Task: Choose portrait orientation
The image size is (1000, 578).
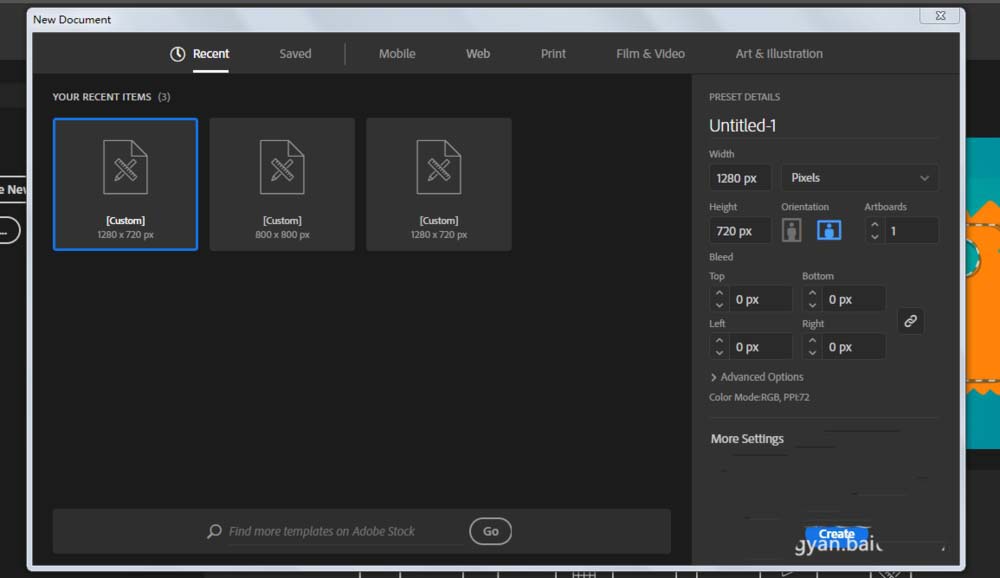Action: tap(791, 230)
